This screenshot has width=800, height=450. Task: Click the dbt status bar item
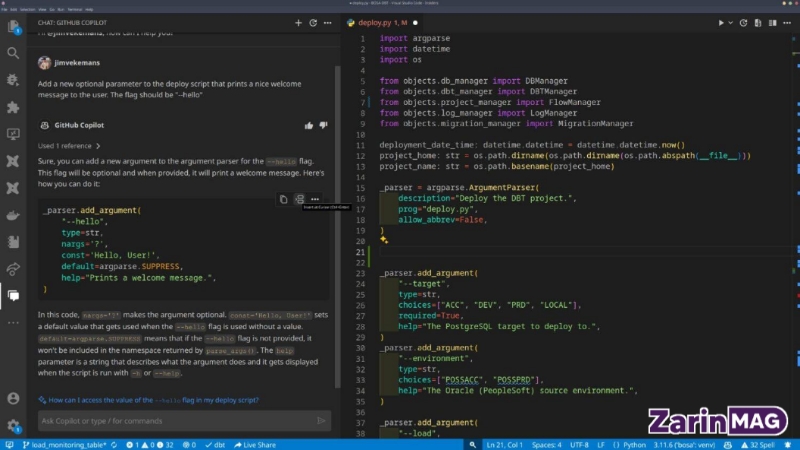[x=215, y=445]
